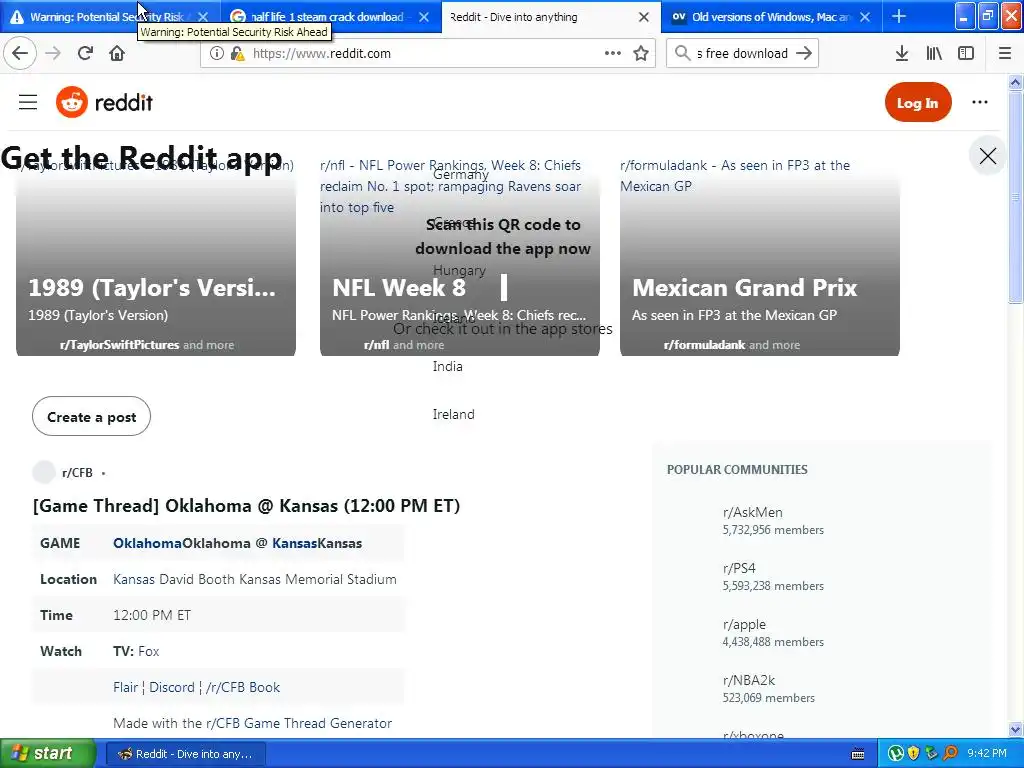Close the Reddit - Dive into anything tab

pyautogui.click(x=644, y=17)
